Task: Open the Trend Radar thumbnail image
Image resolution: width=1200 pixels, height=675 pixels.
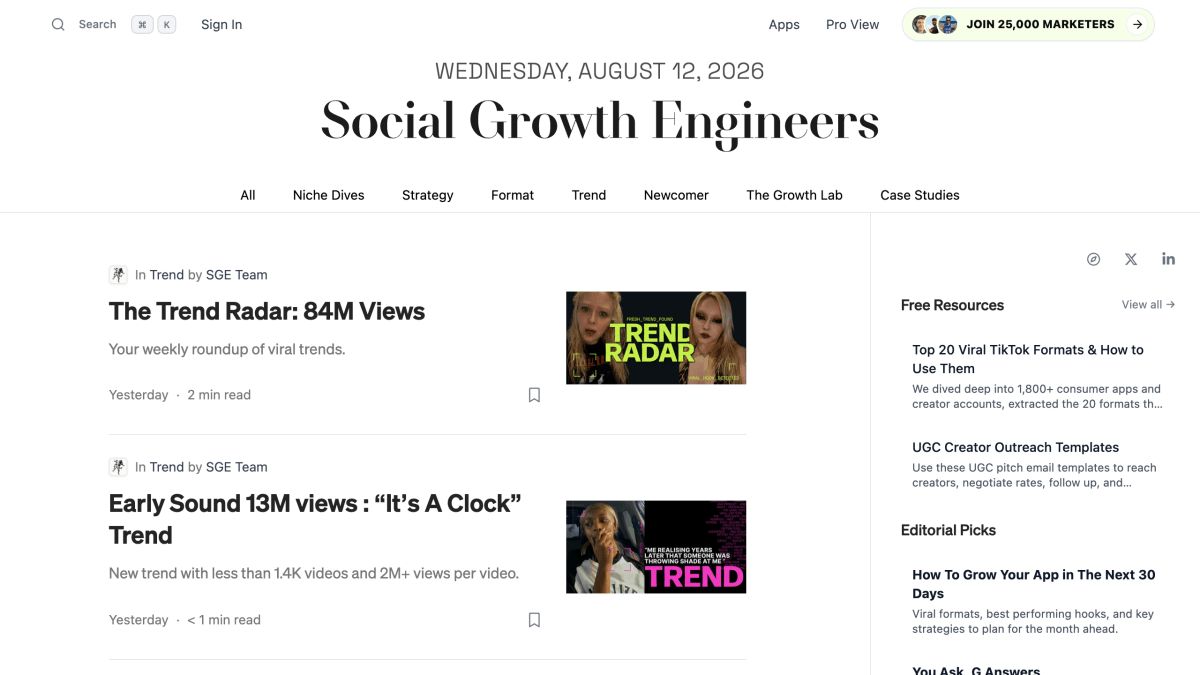Action: 656,338
